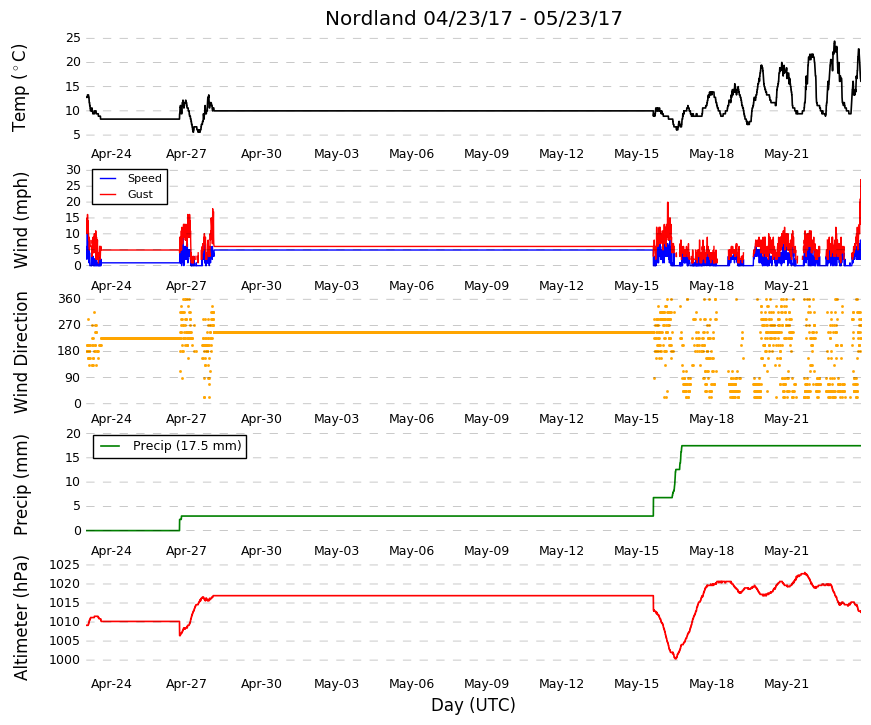This screenshot has height=725, width=871.
Task: Click the Wind Direction axis label
Action: point(20,352)
